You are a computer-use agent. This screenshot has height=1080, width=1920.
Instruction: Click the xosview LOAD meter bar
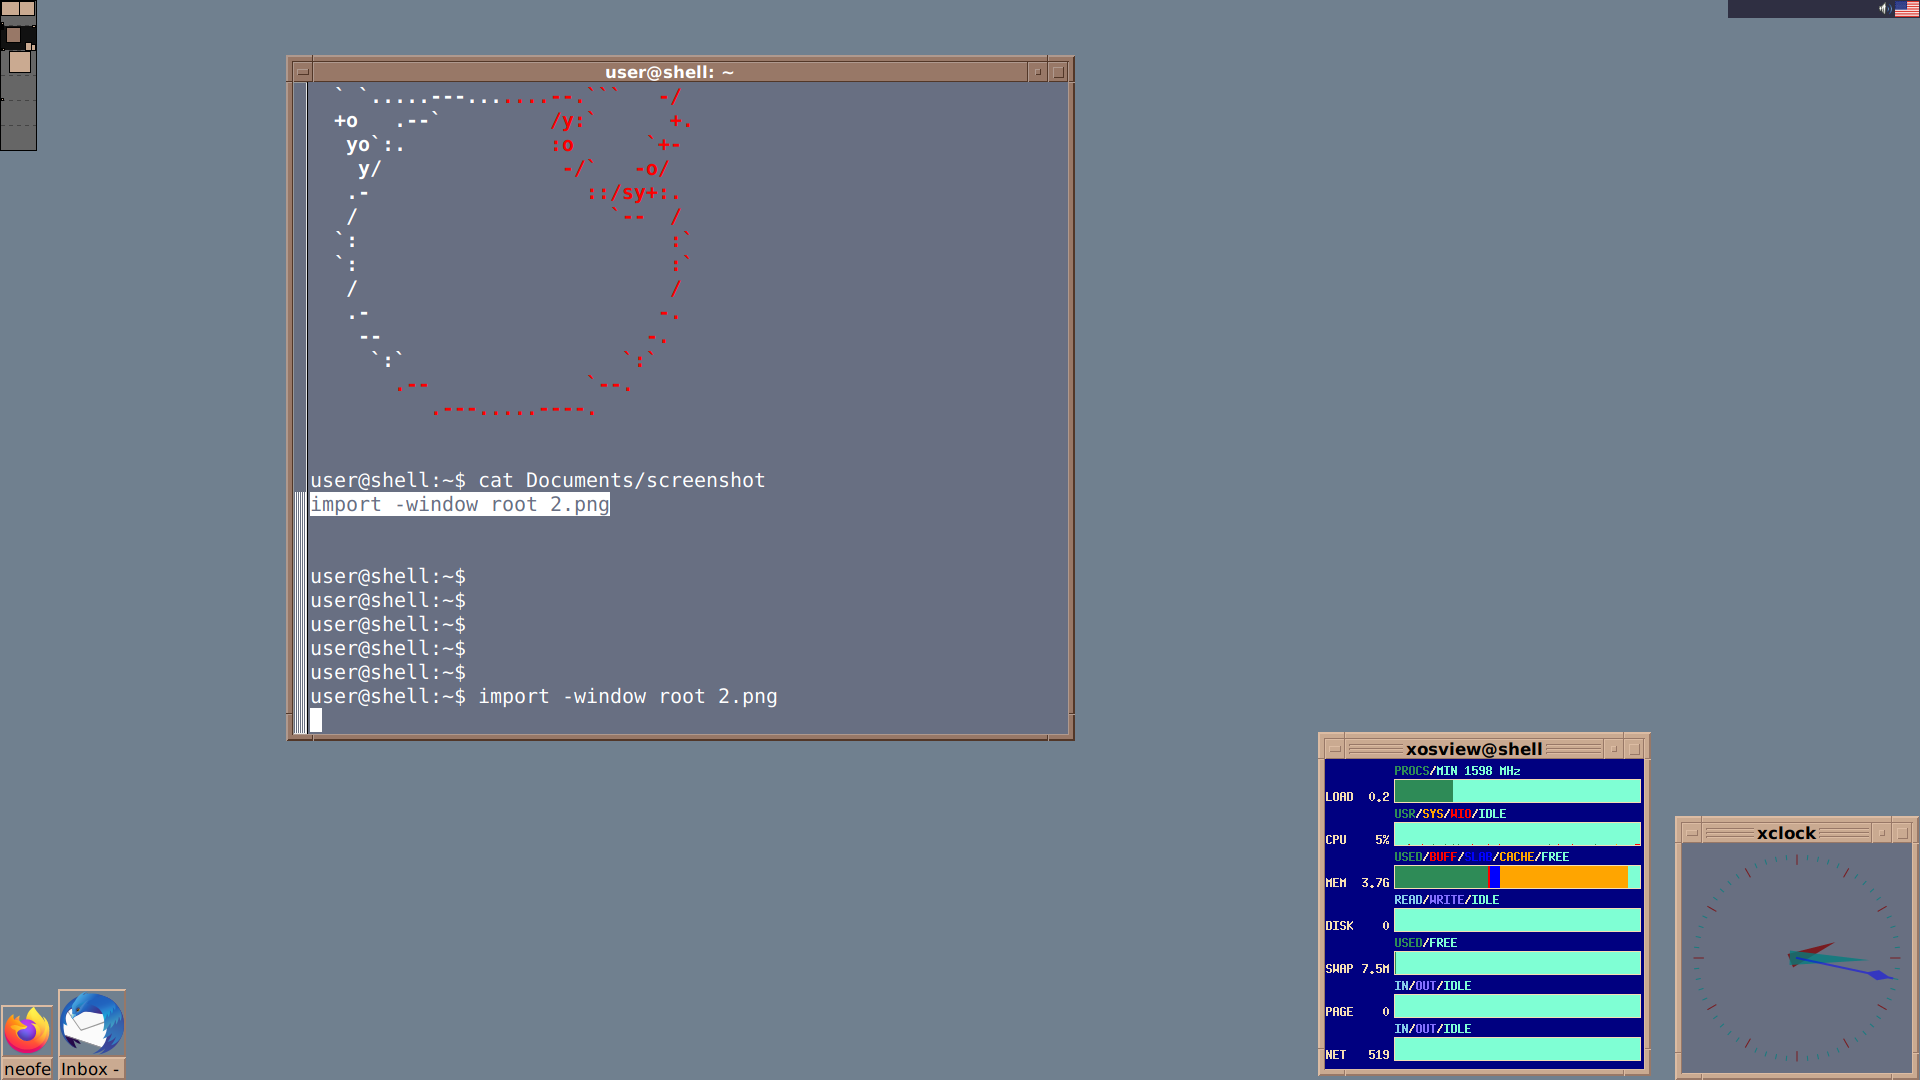pyautogui.click(x=1516, y=791)
